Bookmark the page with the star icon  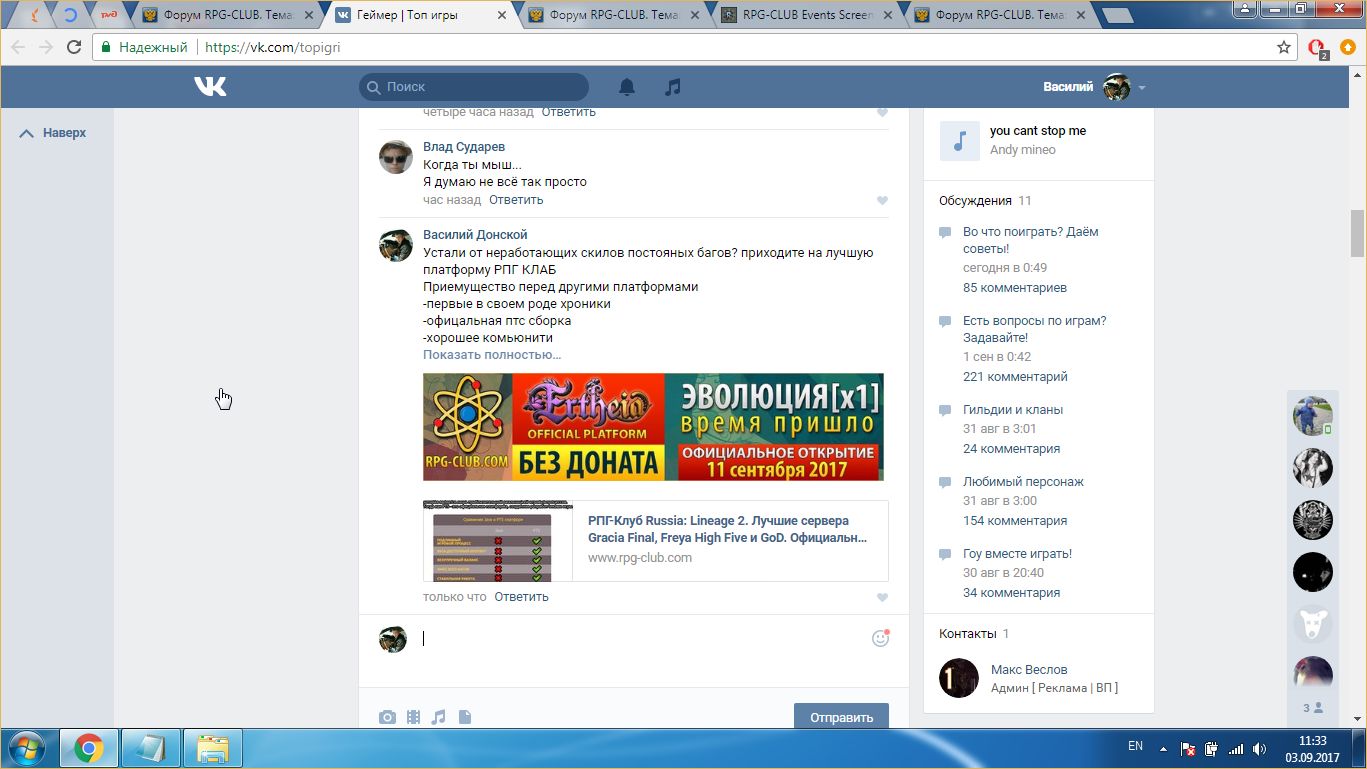pos(1284,47)
